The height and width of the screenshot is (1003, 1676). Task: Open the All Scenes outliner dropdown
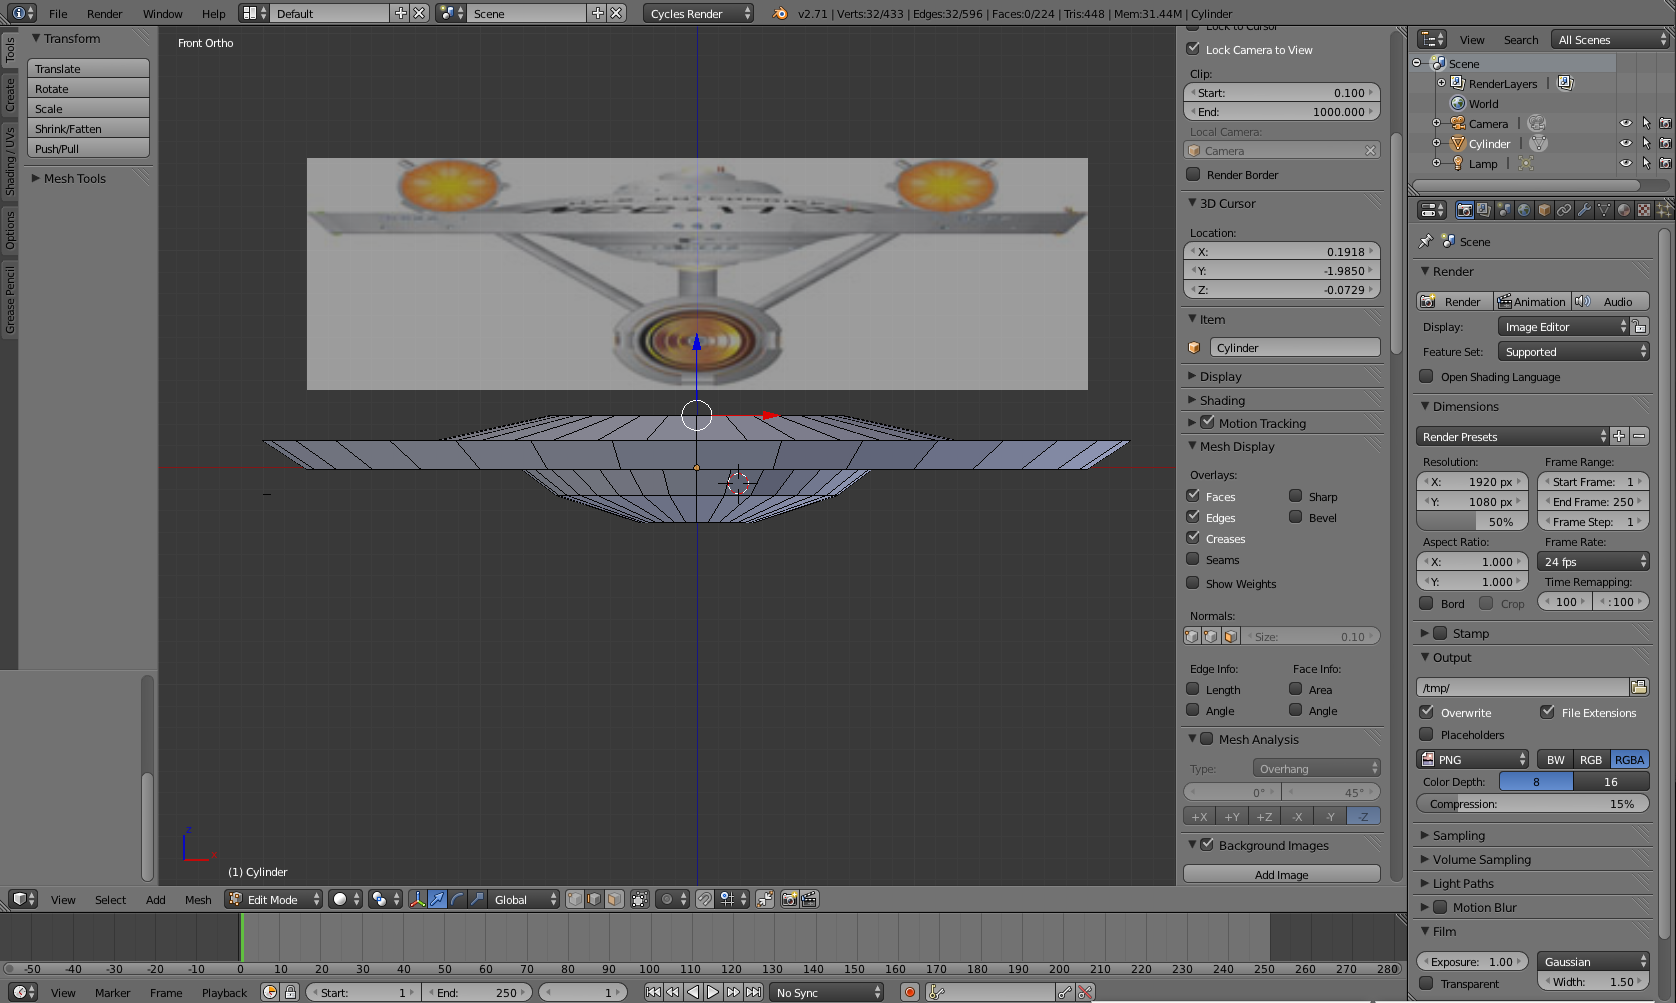[x=1610, y=39]
